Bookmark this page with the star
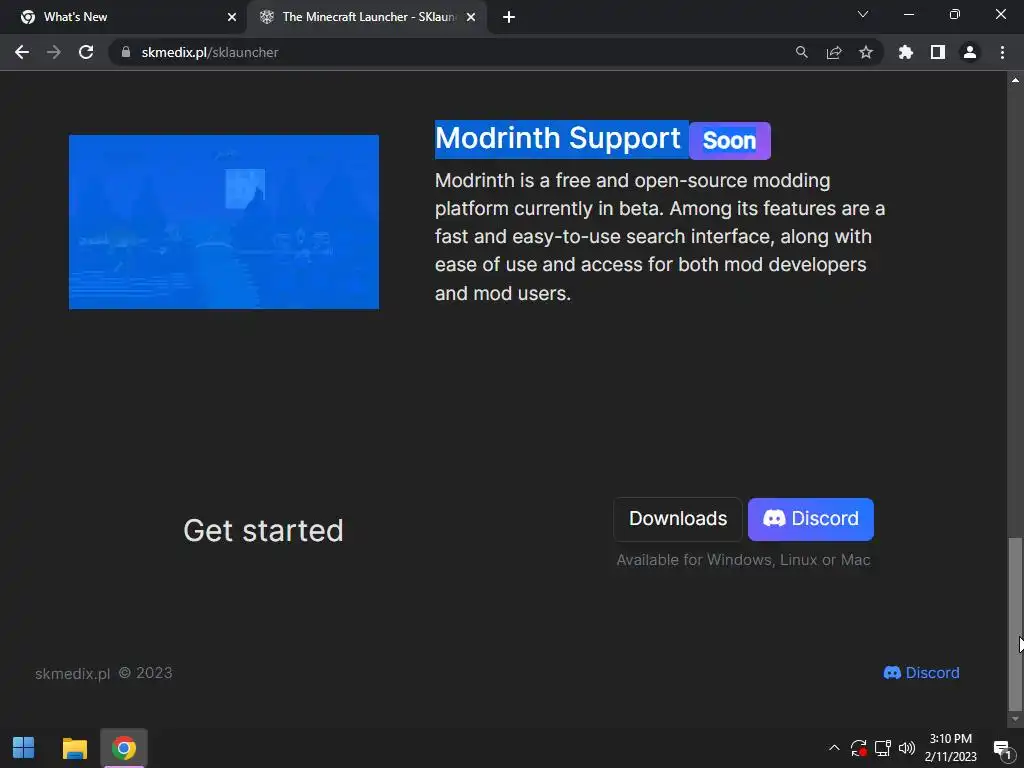This screenshot has width=1024, height=768. pyautogui.click(x=866, y=52)
